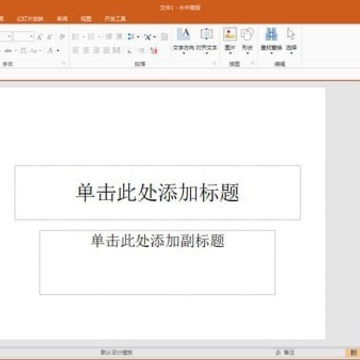Change text case with Aa button
360x360 pixels.
pos(34,51)
